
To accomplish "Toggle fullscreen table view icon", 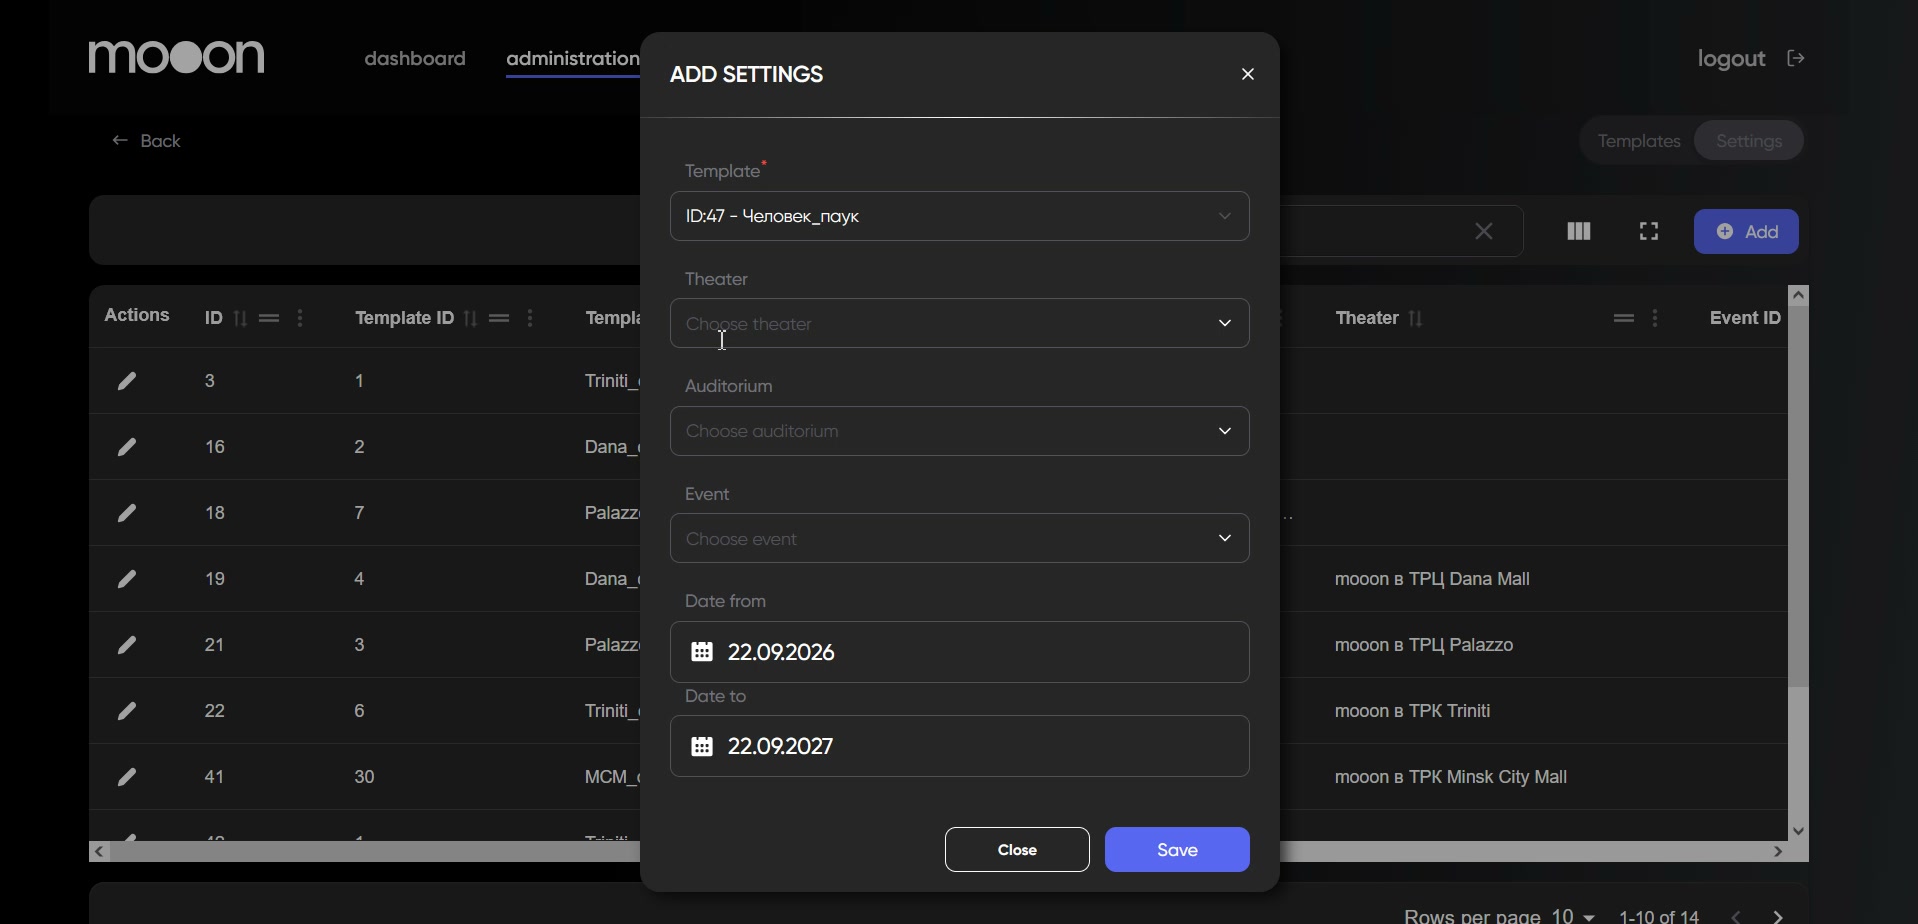I will pyautogui.click(x=1649, y=232).
